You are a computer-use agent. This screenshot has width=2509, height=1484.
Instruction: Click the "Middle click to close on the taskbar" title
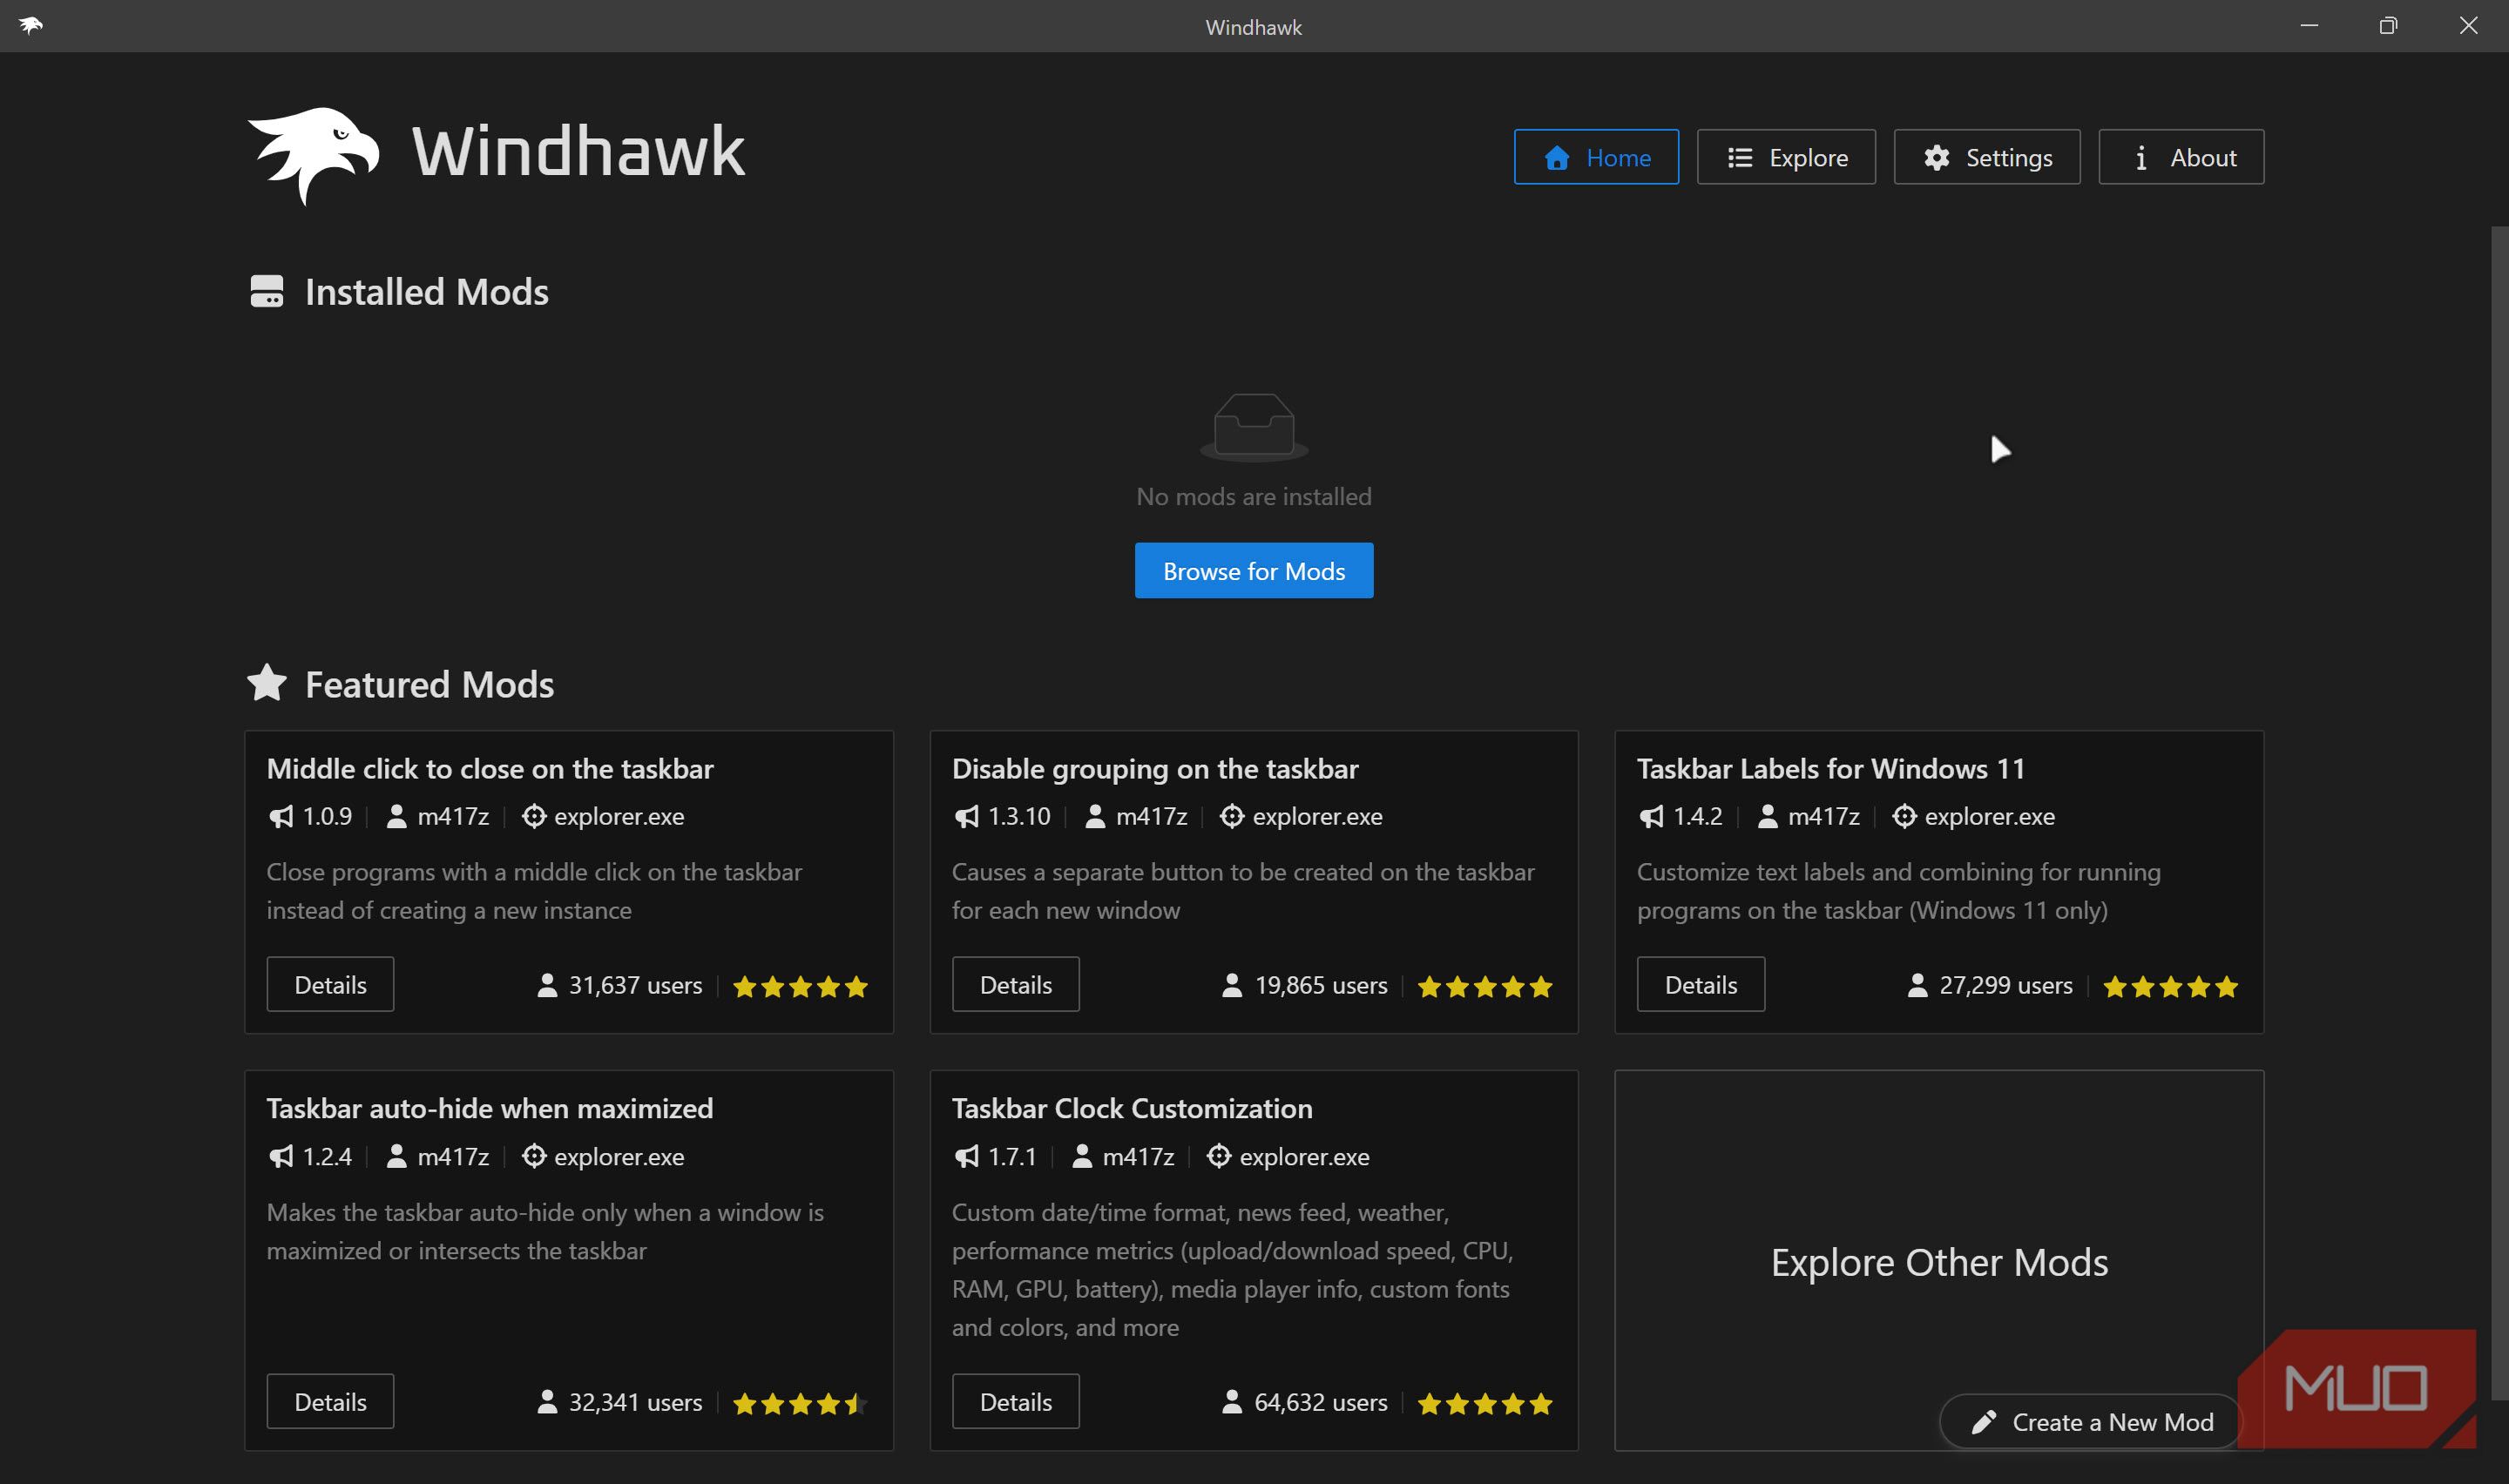click(x=490, y=768)
